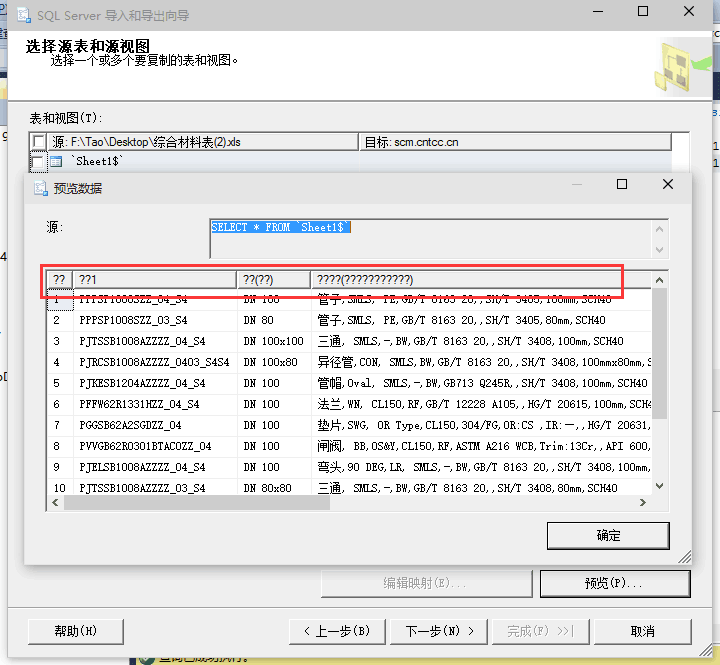Click the SELECT * FROM query text box
Viewport: 720px width, 665px height.
(432, 239)
